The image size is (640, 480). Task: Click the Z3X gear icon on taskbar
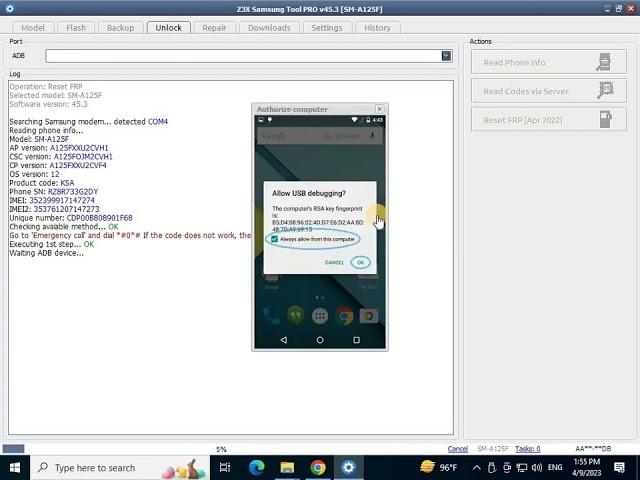(349, 468)
